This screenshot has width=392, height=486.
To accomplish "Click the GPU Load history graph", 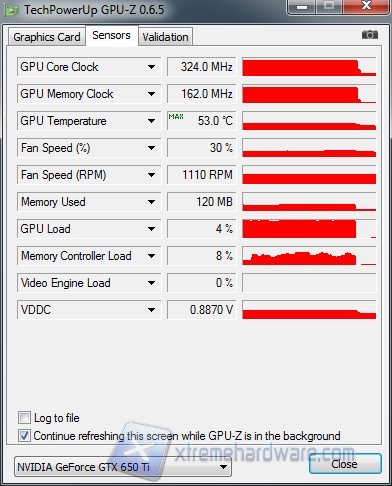I will click(x=309, y=229).
